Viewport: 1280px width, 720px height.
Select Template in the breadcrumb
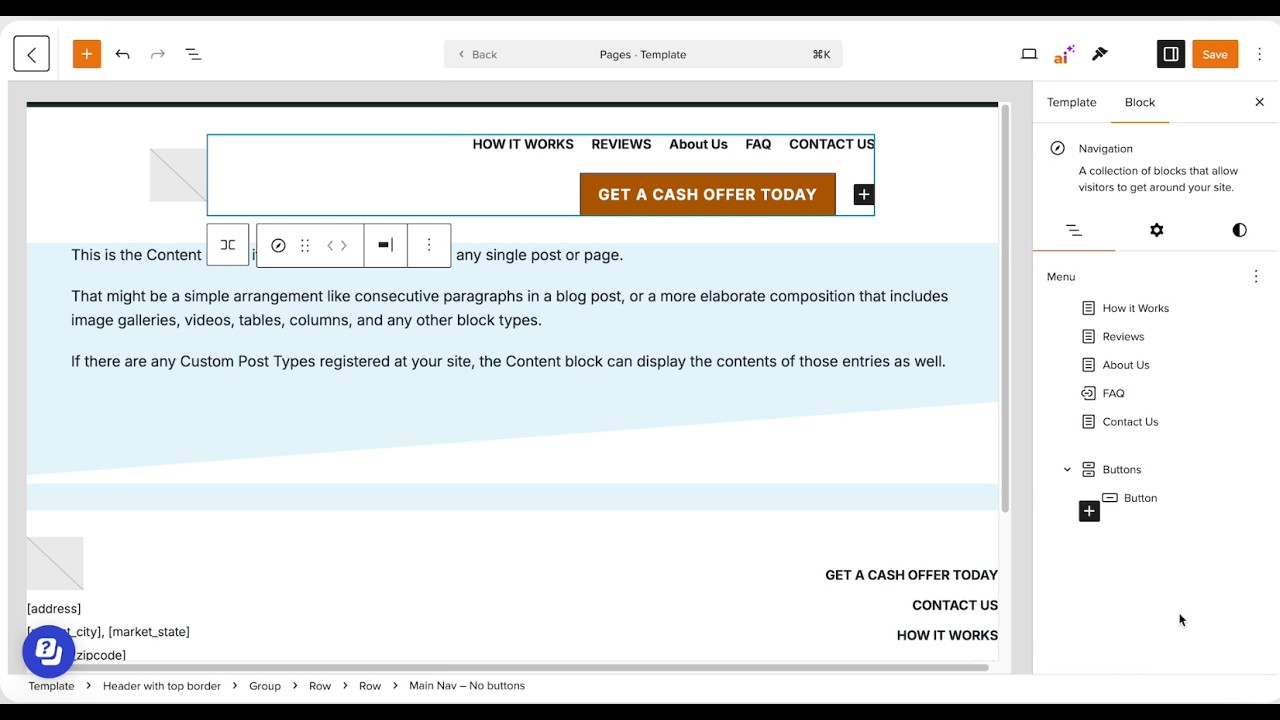51,686
